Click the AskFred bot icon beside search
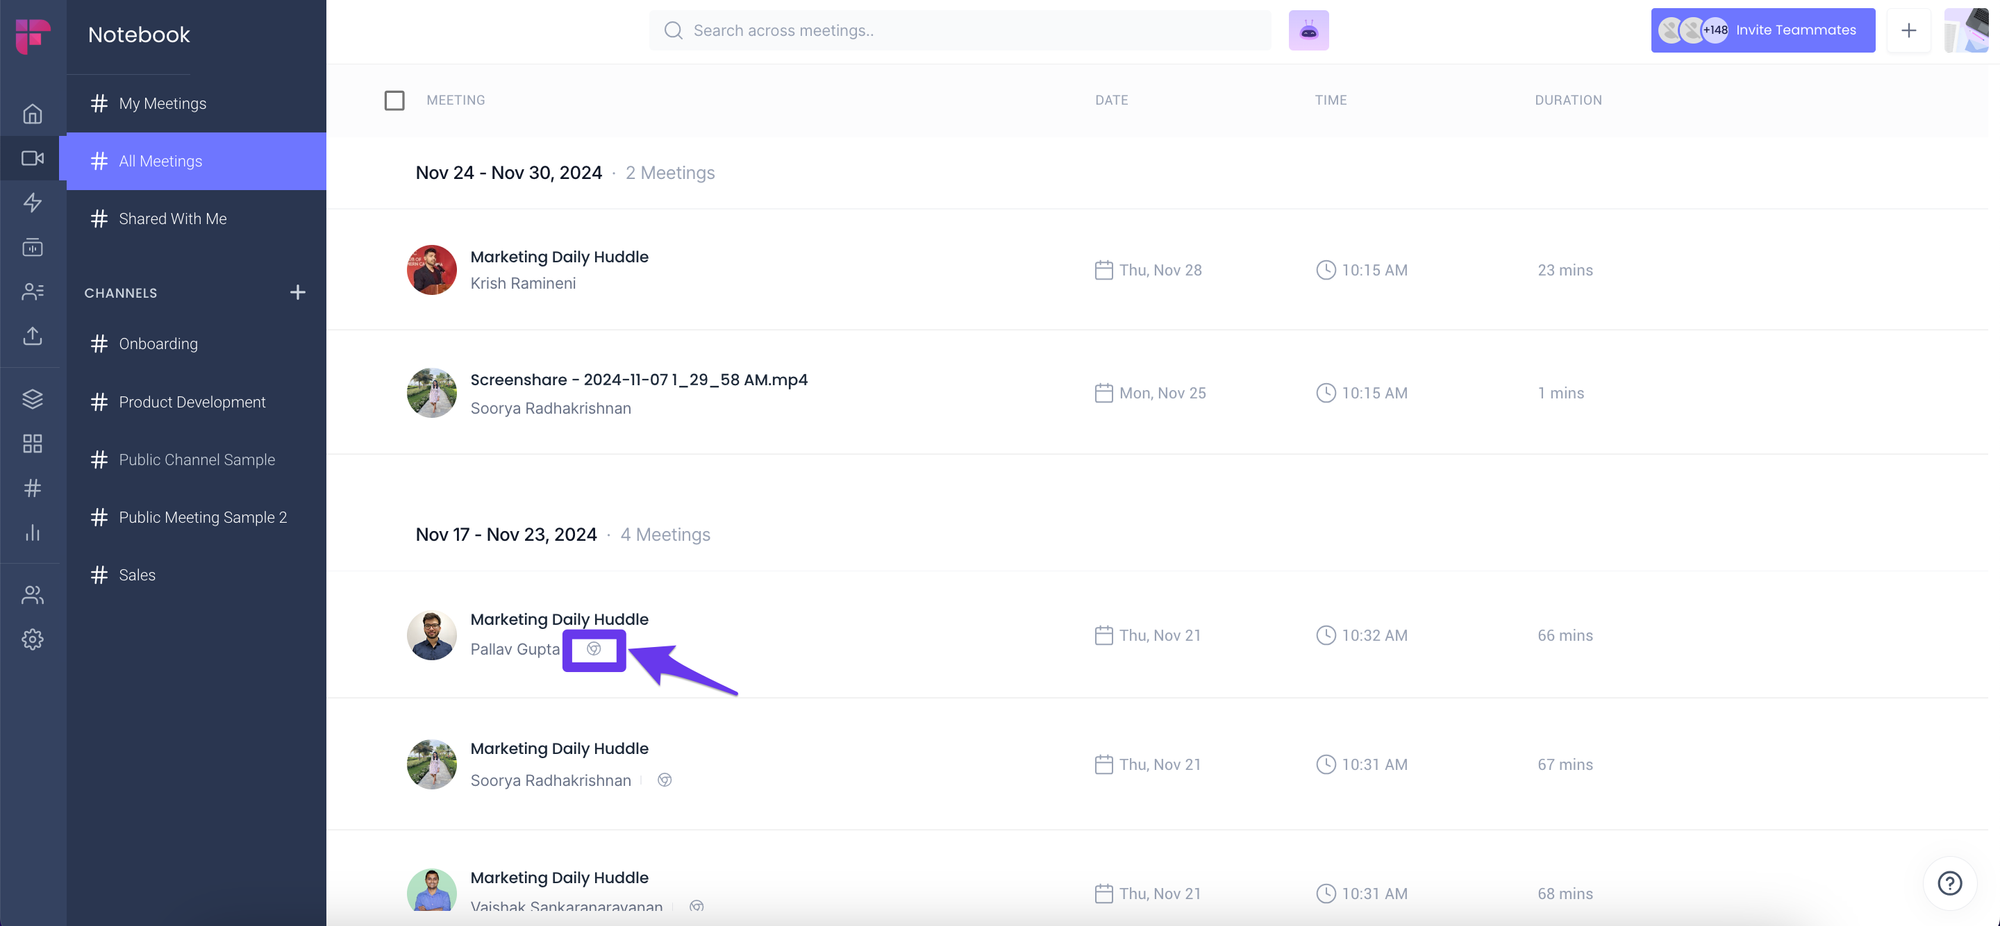 click(1308, 30)
